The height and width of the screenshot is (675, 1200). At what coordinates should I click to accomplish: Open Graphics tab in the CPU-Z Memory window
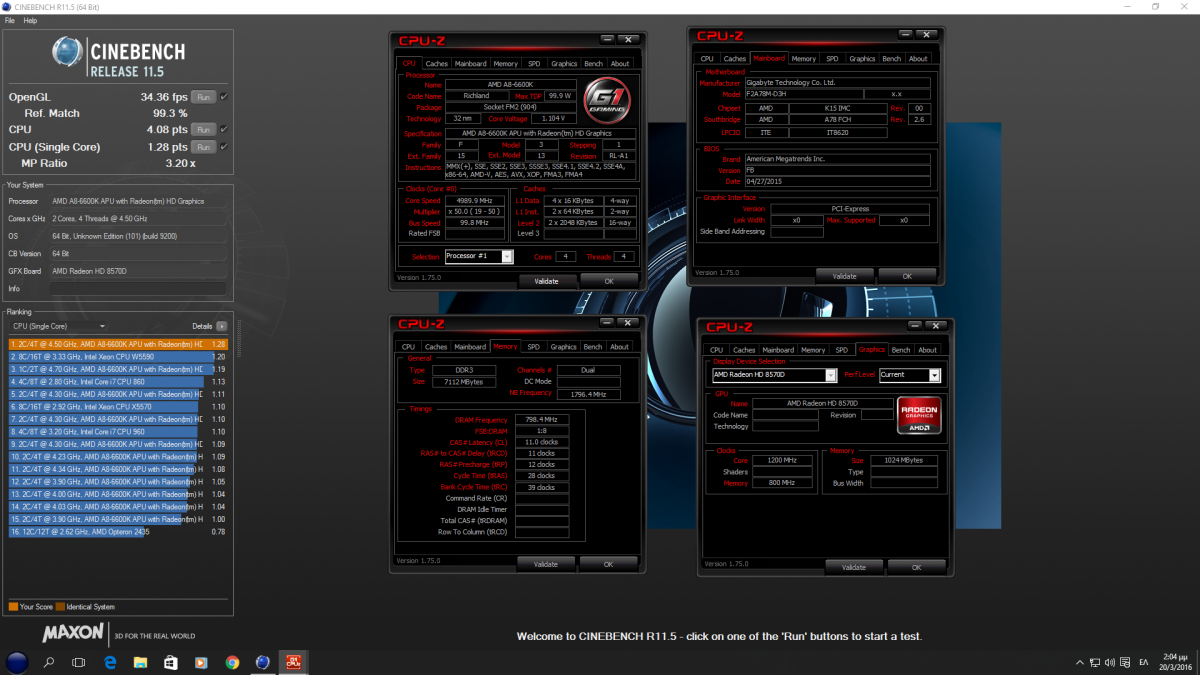564,347
